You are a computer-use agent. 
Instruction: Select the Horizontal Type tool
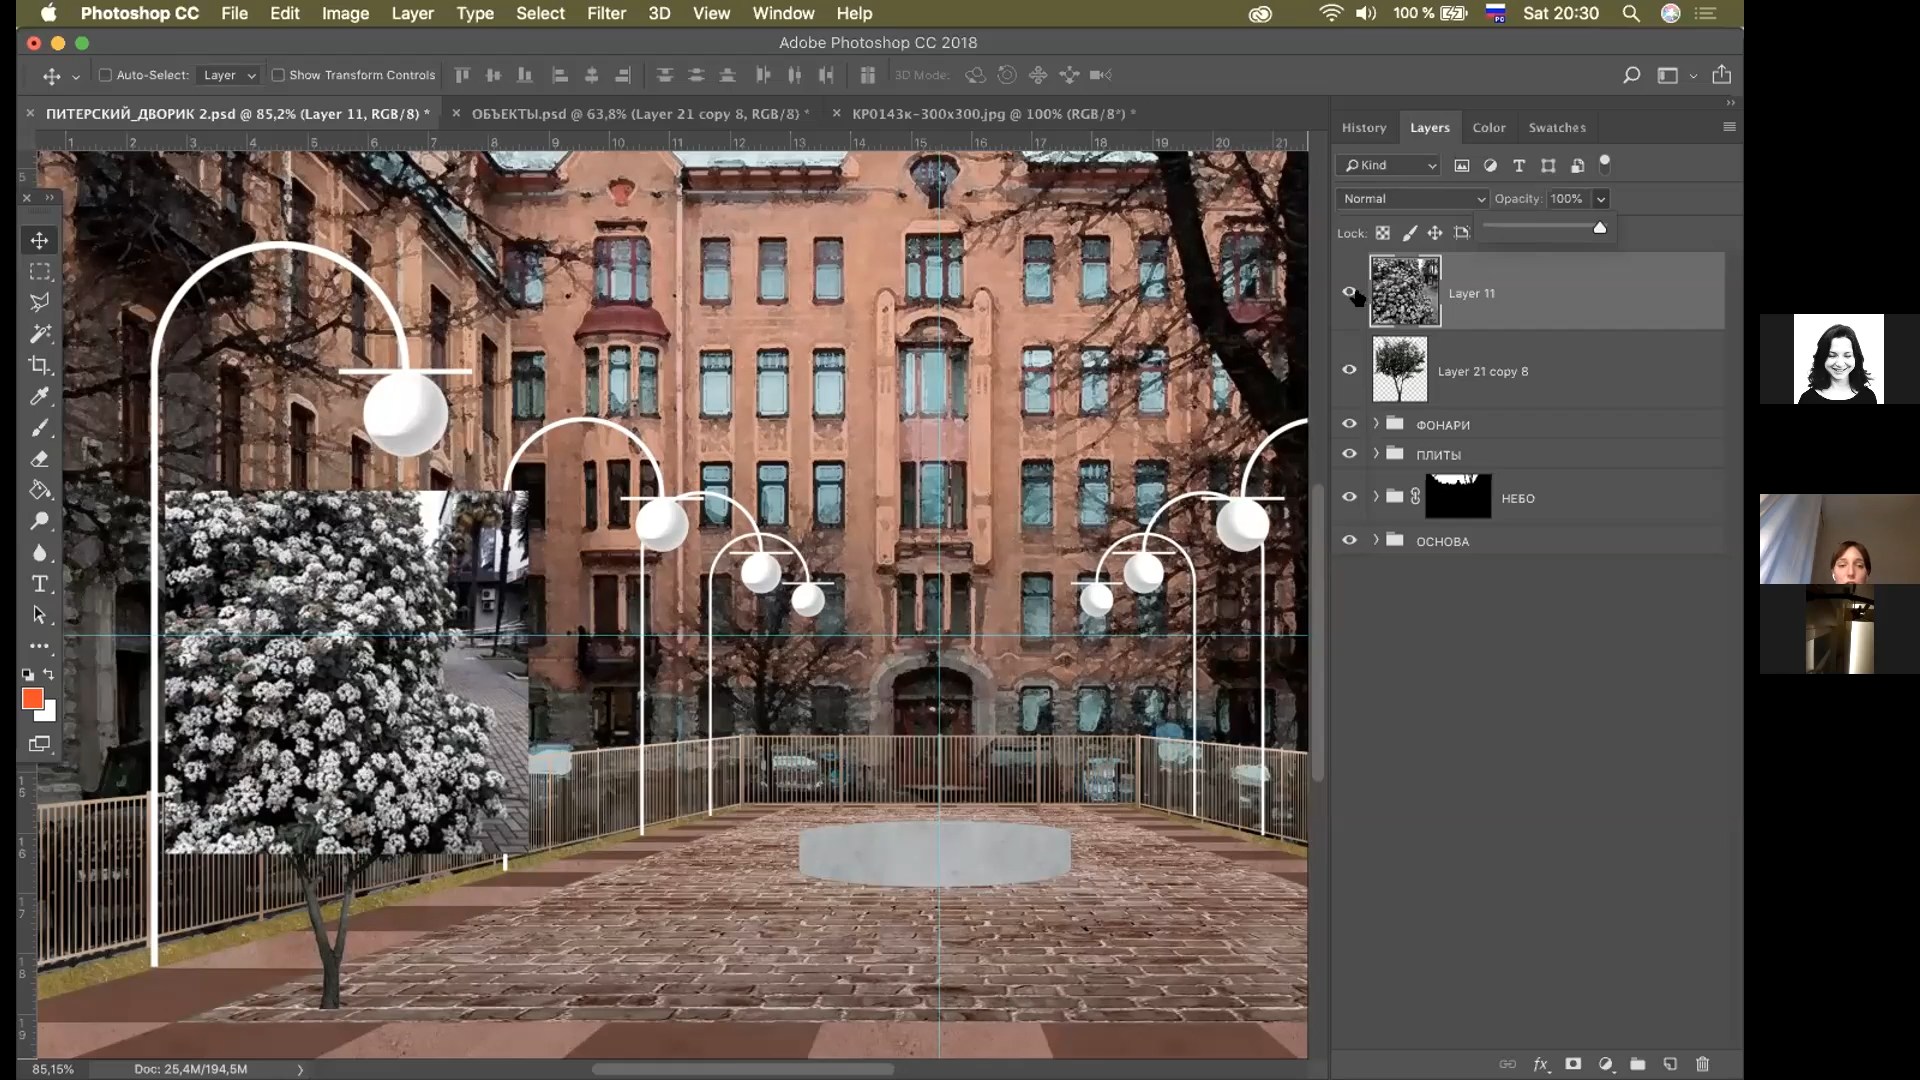point(39,584)
